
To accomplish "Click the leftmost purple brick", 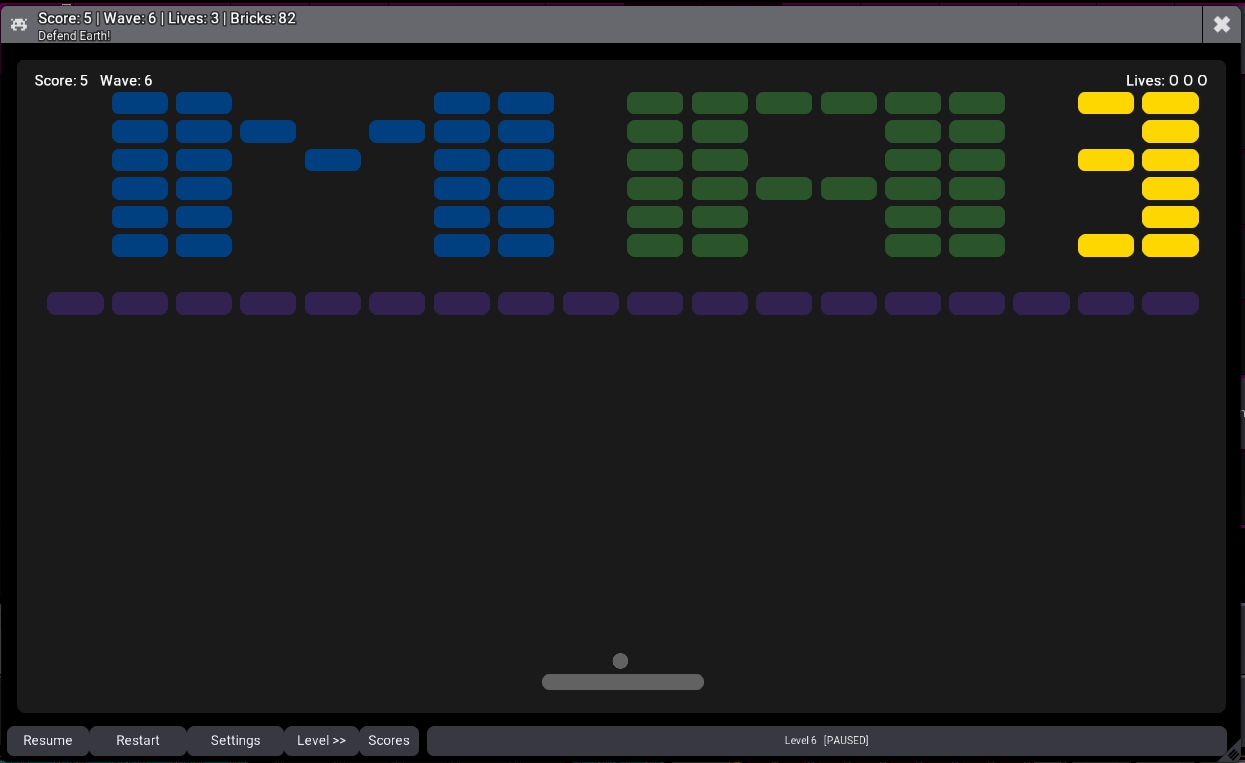I will tap(75, 303).
